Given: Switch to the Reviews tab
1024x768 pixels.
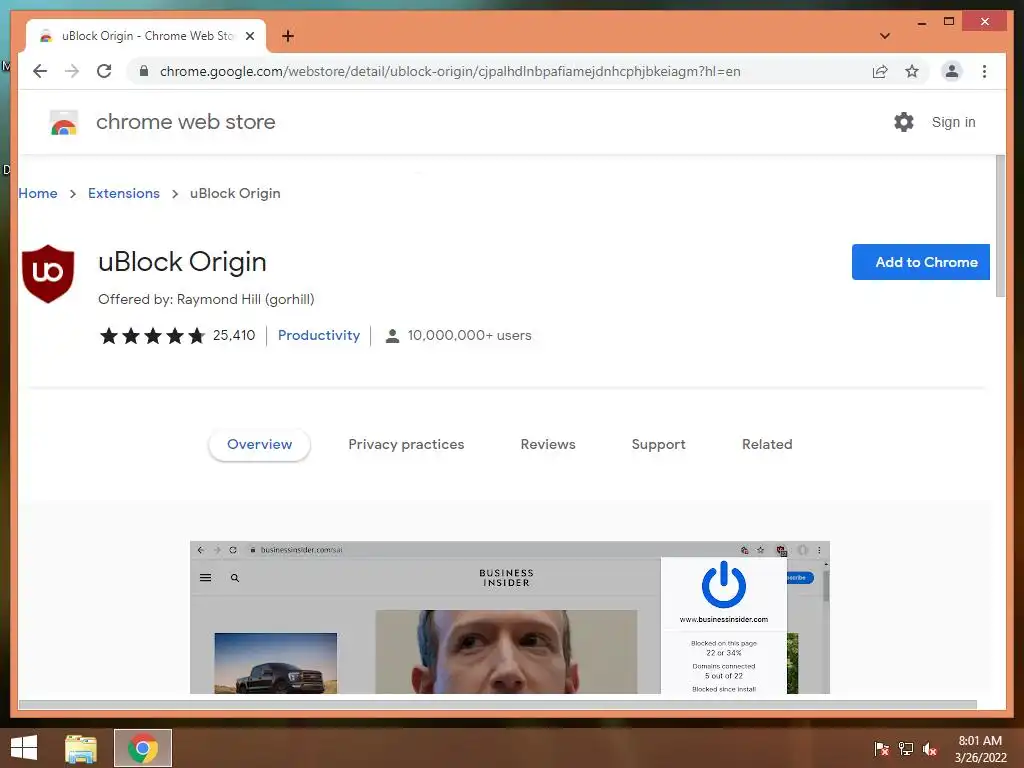Looking at the screenshot, I should (x=548, y=444).
